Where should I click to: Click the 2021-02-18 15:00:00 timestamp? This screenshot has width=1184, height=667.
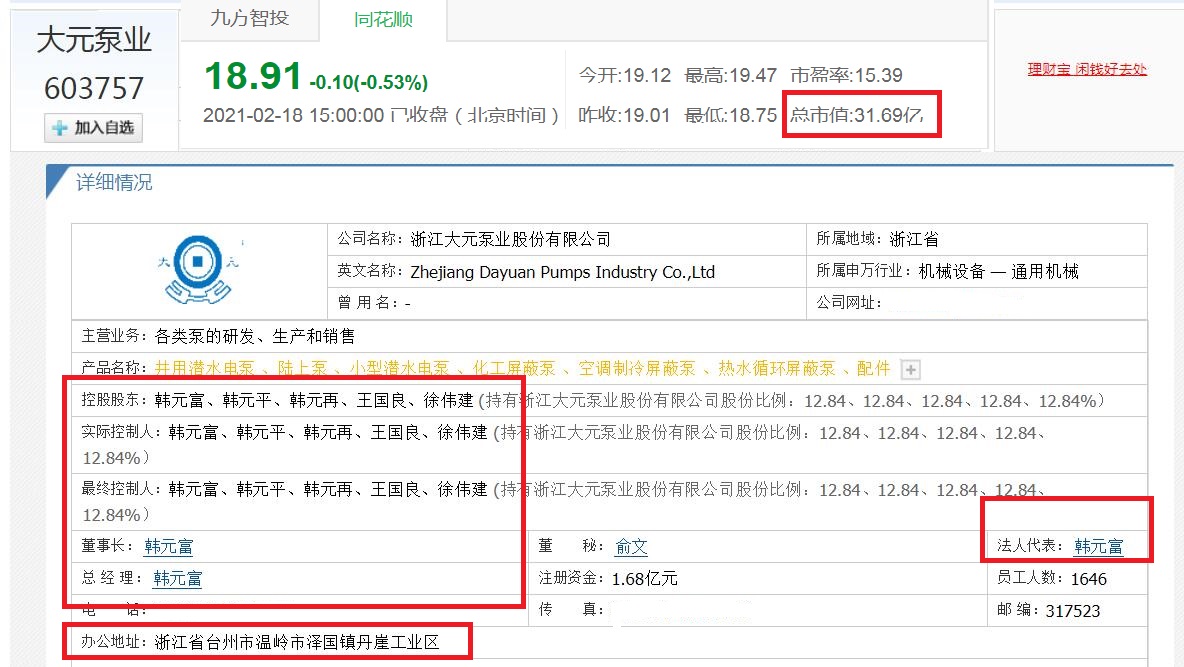[x=293, y=115]
